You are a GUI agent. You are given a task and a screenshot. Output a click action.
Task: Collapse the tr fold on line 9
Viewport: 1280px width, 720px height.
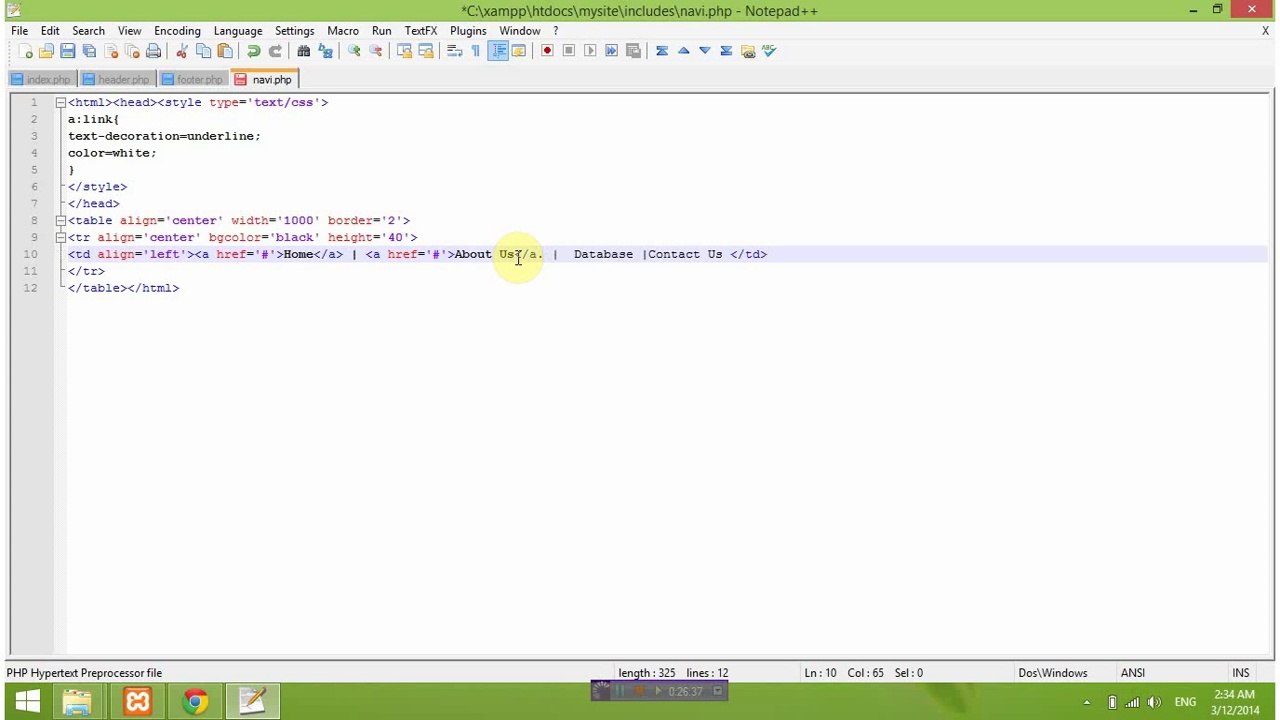pos(61,237)
